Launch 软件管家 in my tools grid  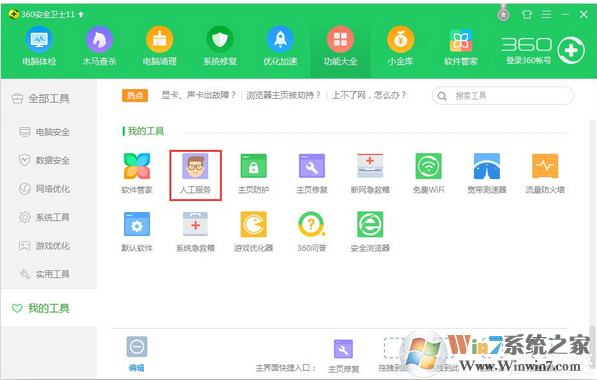click(x=137, y=174)
